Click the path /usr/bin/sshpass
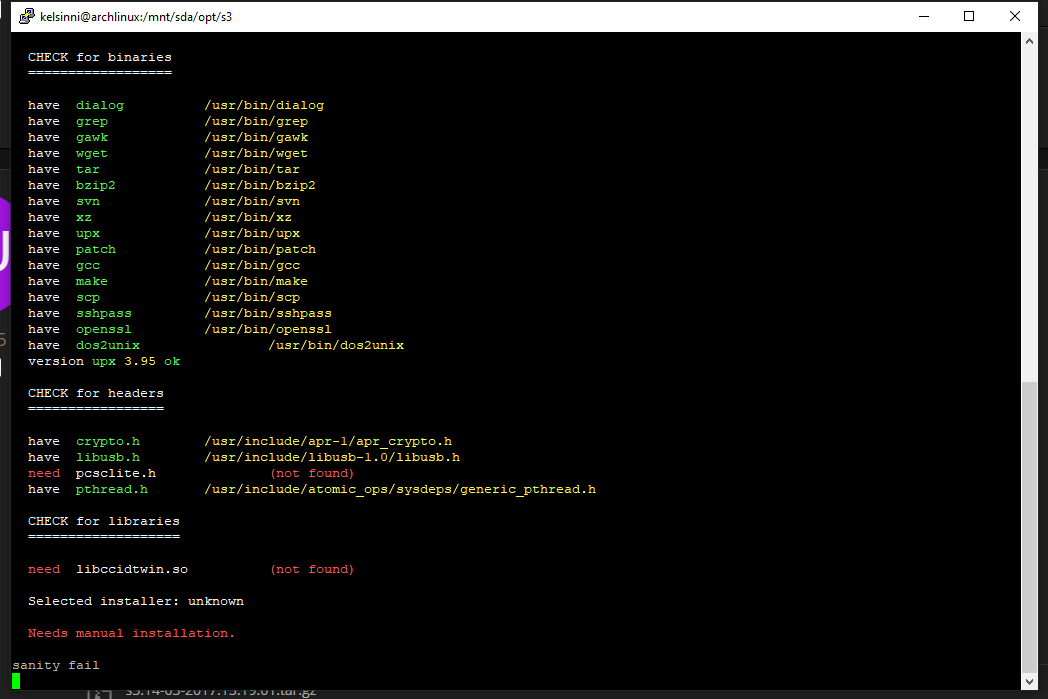Viewport: 1048px width, 699px height. pyautogui.click(x=268, y=313)
